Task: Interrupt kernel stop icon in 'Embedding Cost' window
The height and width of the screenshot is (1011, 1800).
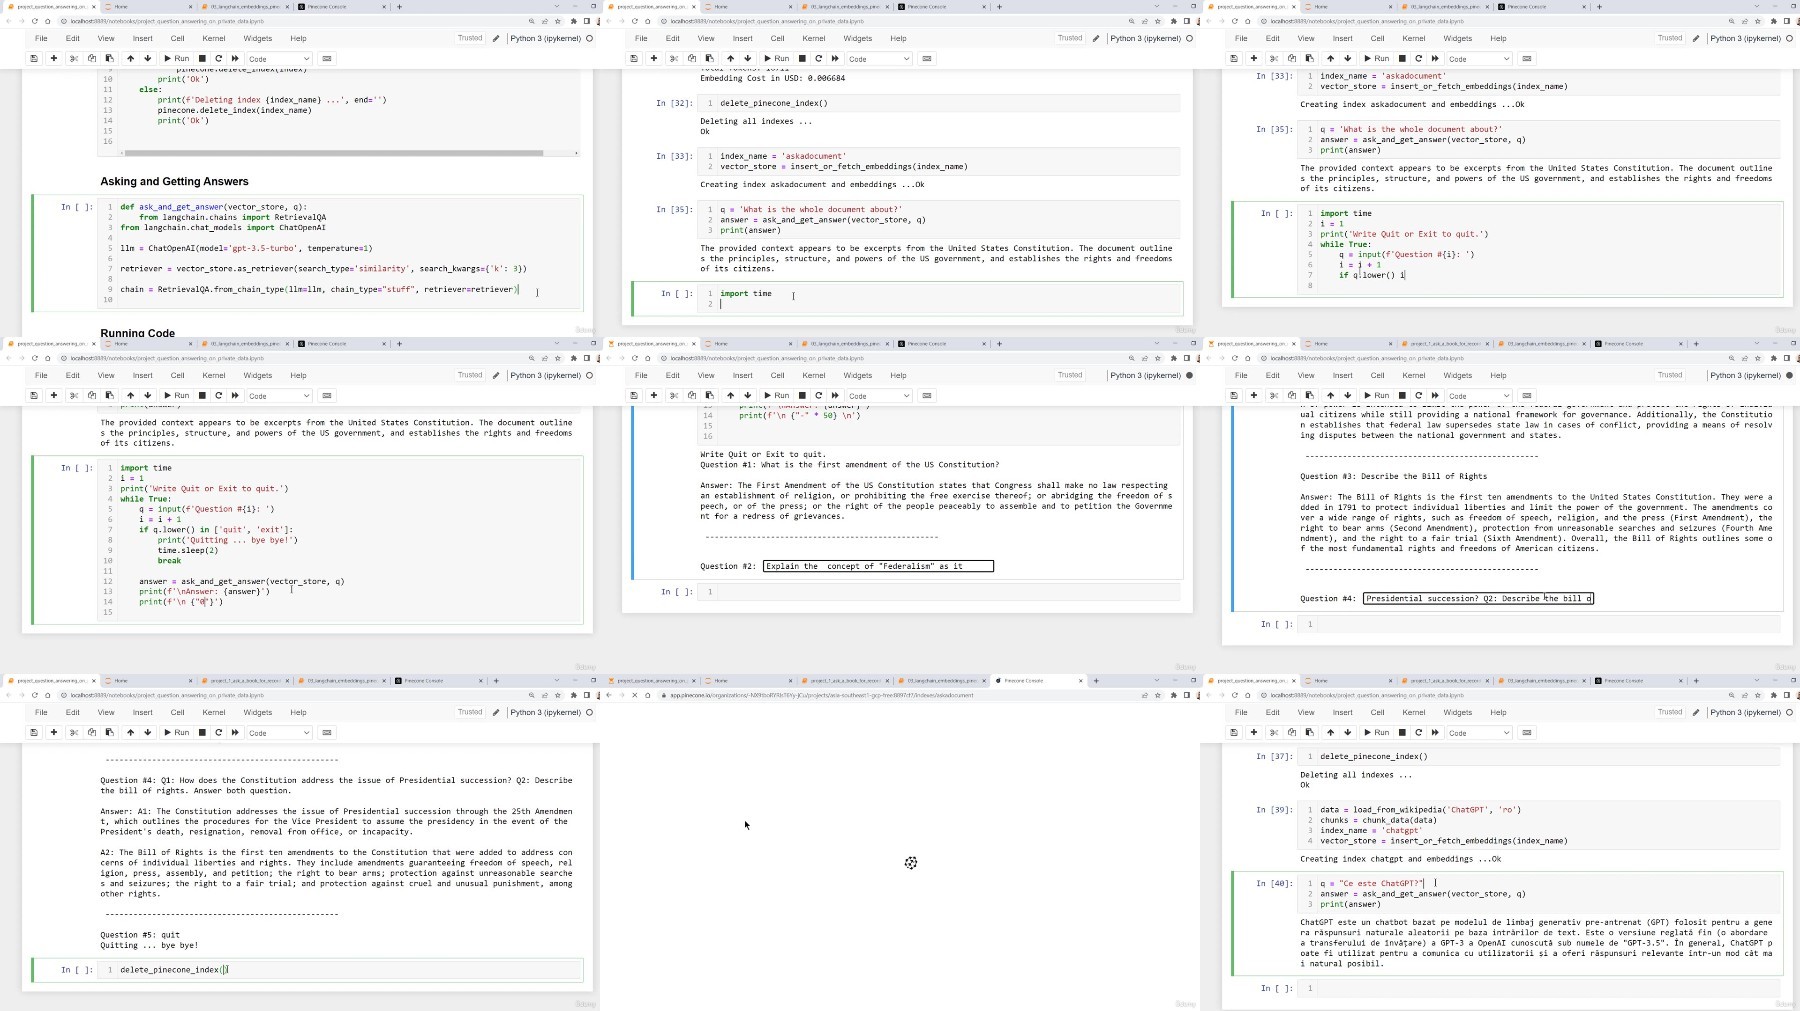Action: (x=802, y=58)
